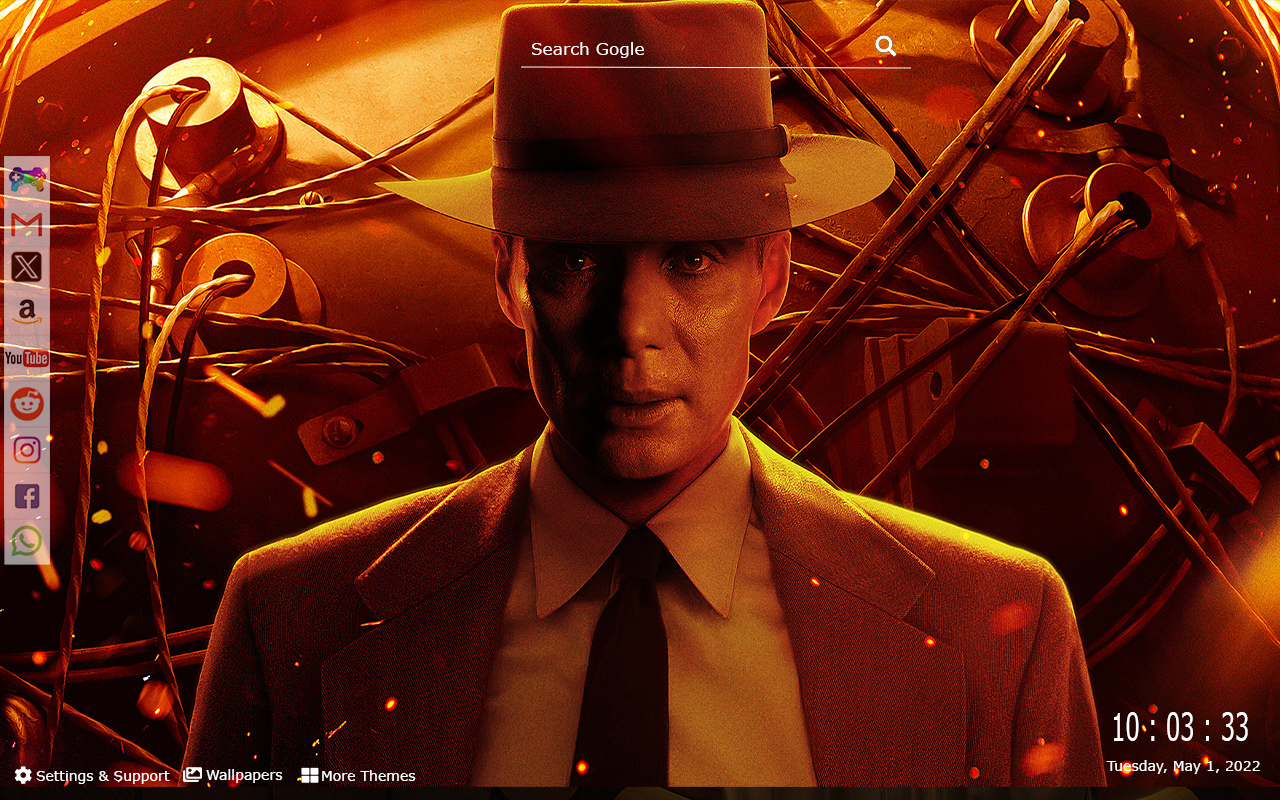Open YouTube from the sidebar

26,357
